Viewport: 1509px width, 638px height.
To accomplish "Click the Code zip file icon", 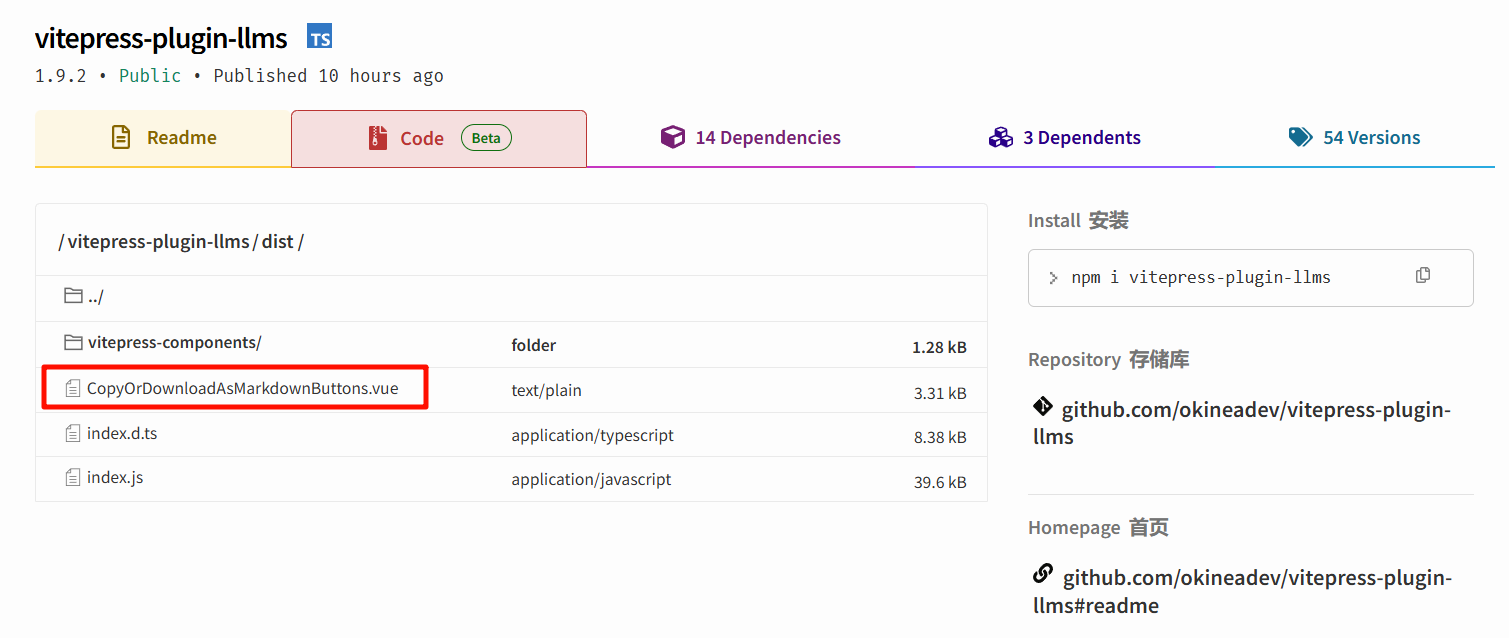I will point(377,138).
